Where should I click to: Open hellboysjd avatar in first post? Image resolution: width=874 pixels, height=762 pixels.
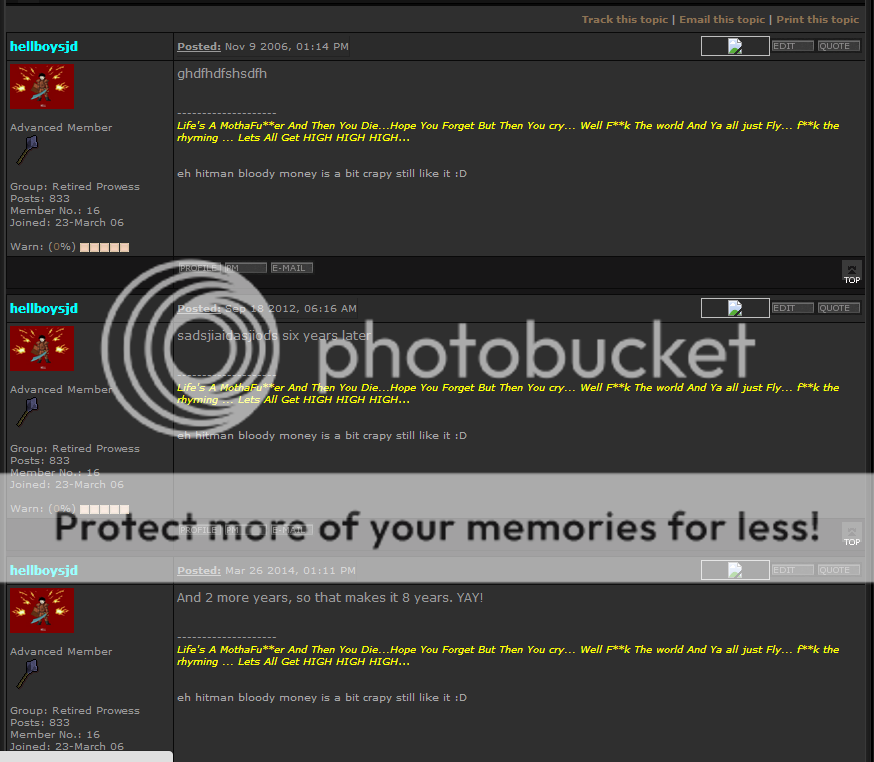tap(42, 86)
